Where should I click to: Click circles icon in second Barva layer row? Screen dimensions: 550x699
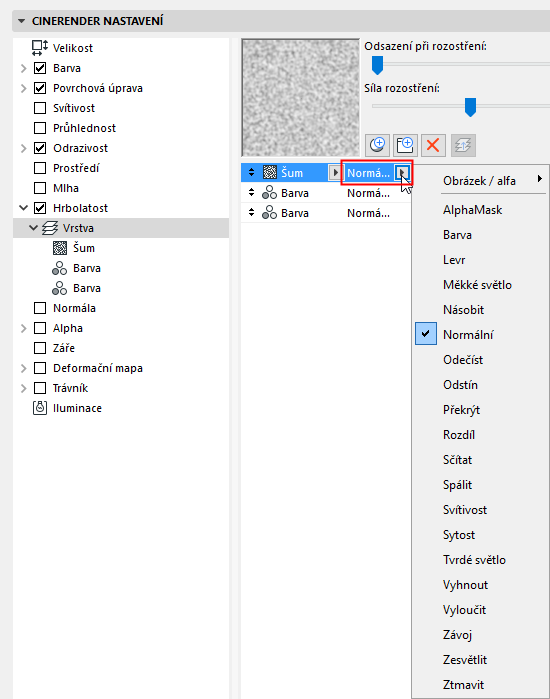(269, 213)
